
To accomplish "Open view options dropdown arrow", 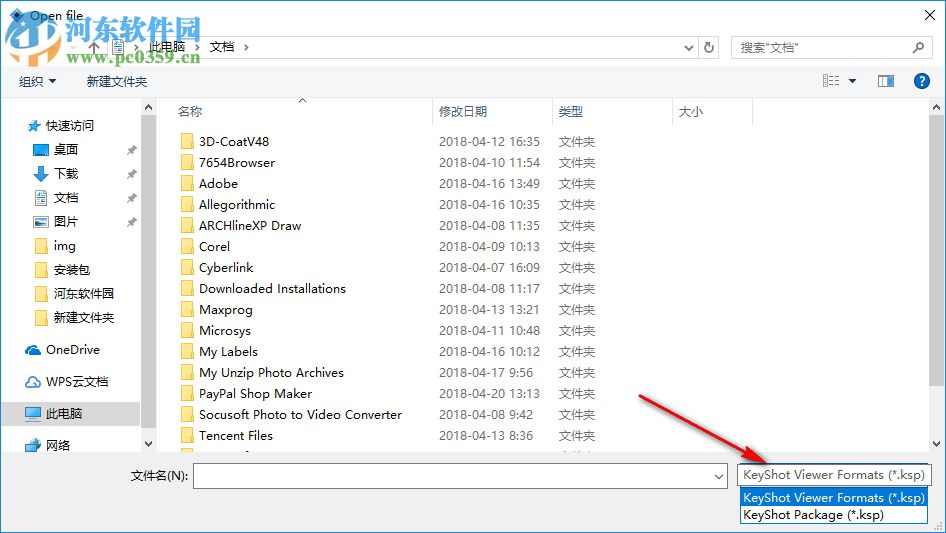I will (x=852, y=81).
